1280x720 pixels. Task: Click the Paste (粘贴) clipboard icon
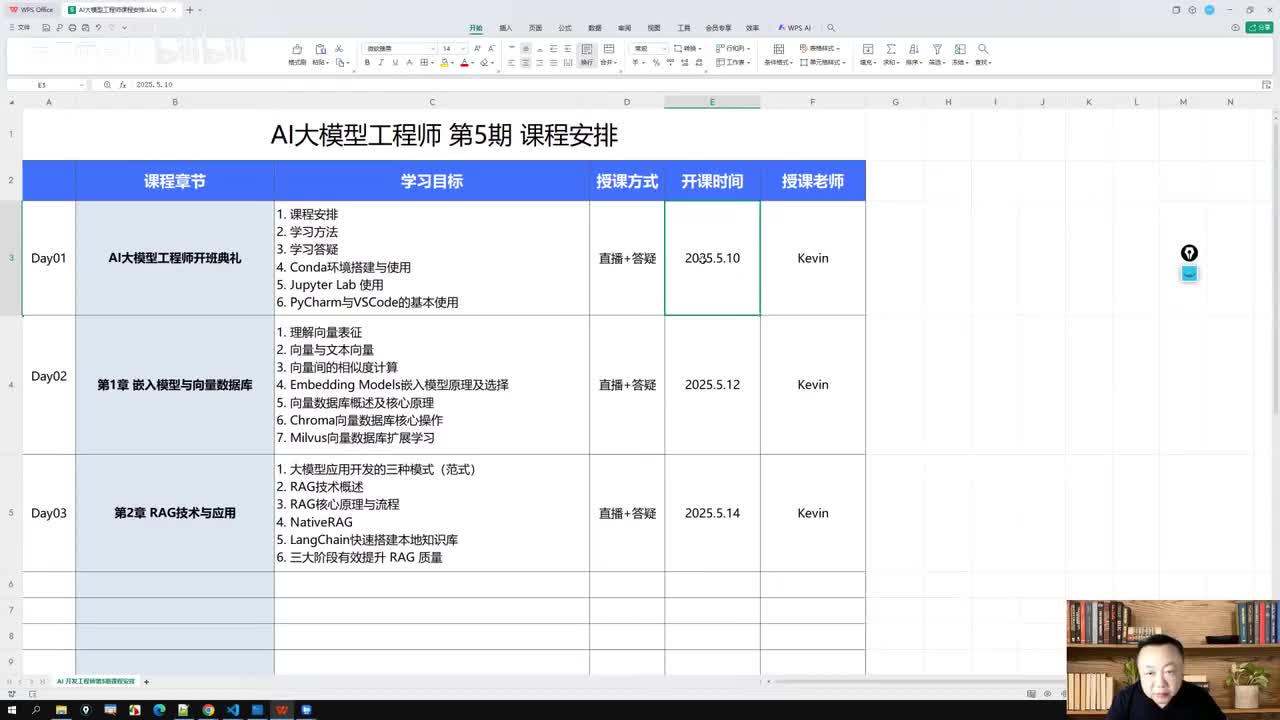(x=321, y=49)
